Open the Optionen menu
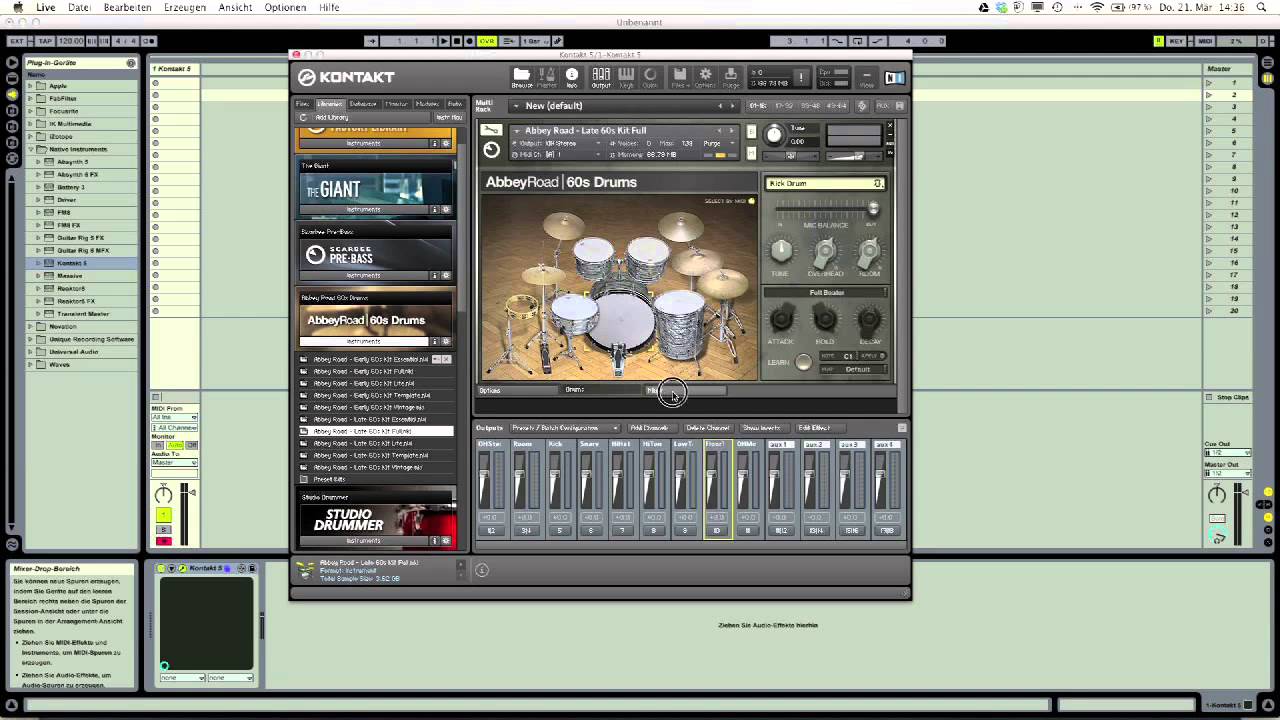 pyautogui.click(x=285, y=7)
